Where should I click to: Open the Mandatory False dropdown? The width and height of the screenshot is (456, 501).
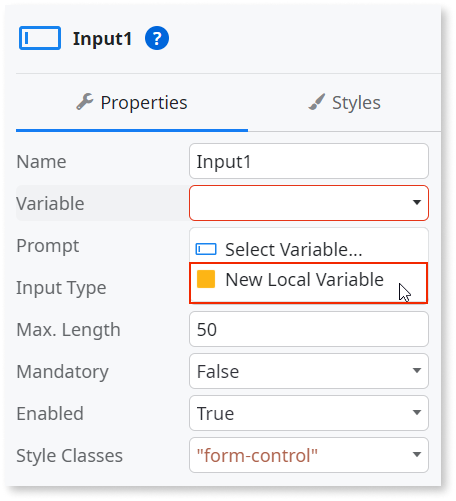pos(309,371)
